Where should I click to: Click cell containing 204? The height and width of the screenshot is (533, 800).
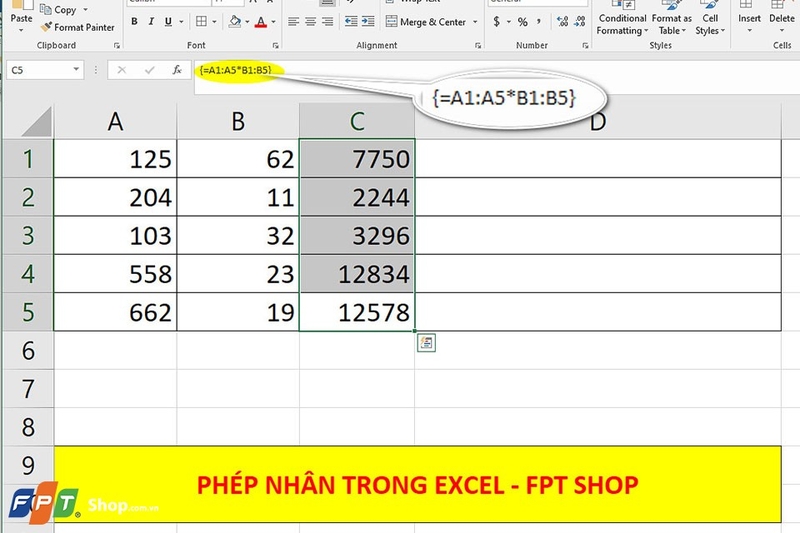tap(115, 197)
